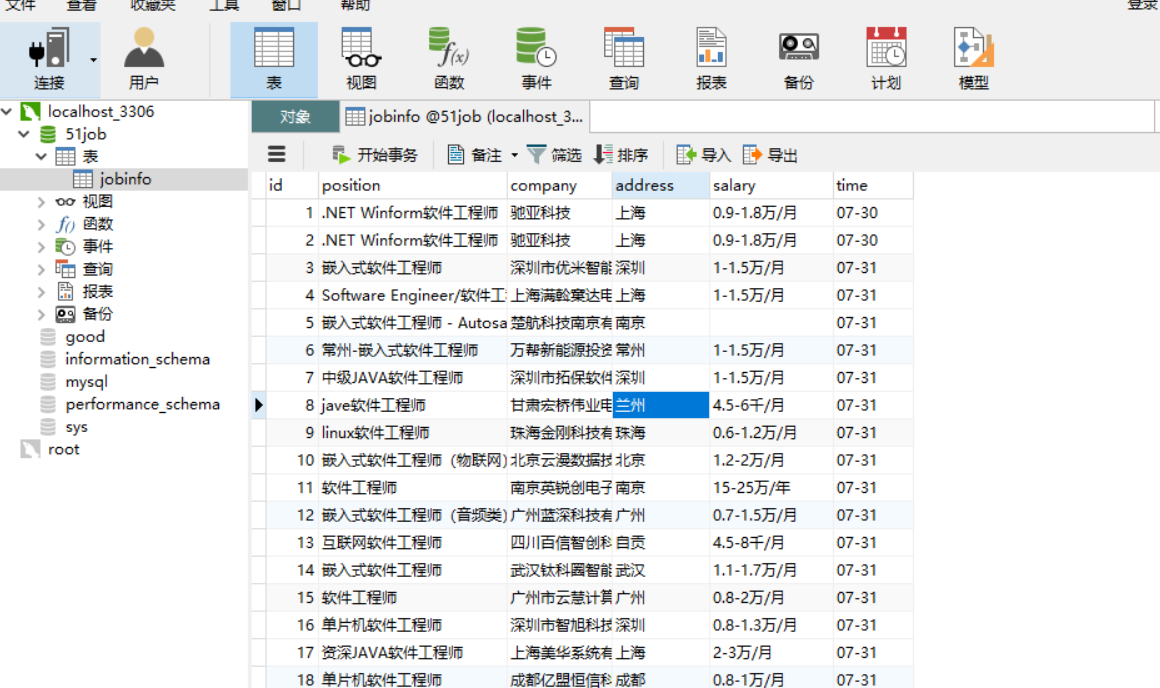Open the 模型 (Model) designer

point(972,58)
